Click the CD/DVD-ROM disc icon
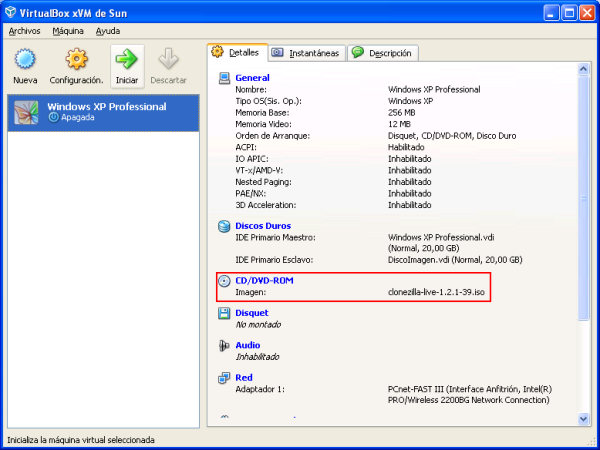The height and width of the screenshot is (450, 600). pos(224,281)
